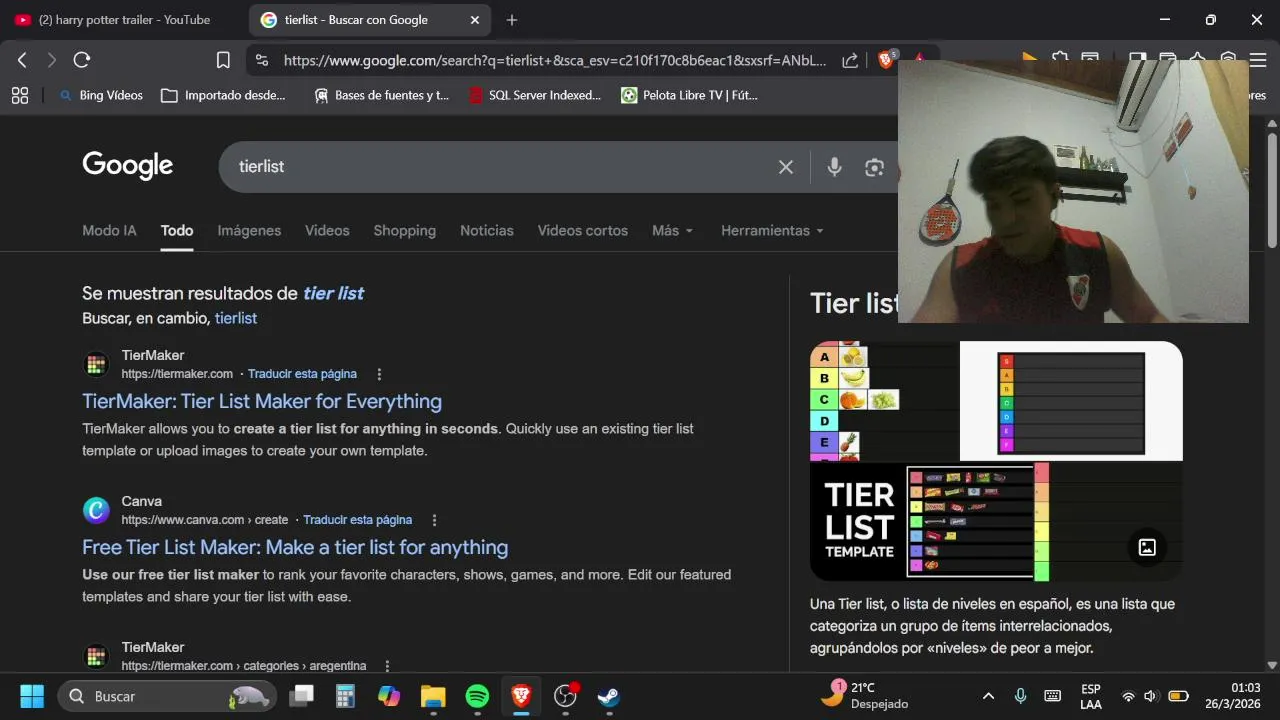Screen dimensions: 1280x720
Task: Translate the Canva page via Traducir link
Action: click(357, 520)
